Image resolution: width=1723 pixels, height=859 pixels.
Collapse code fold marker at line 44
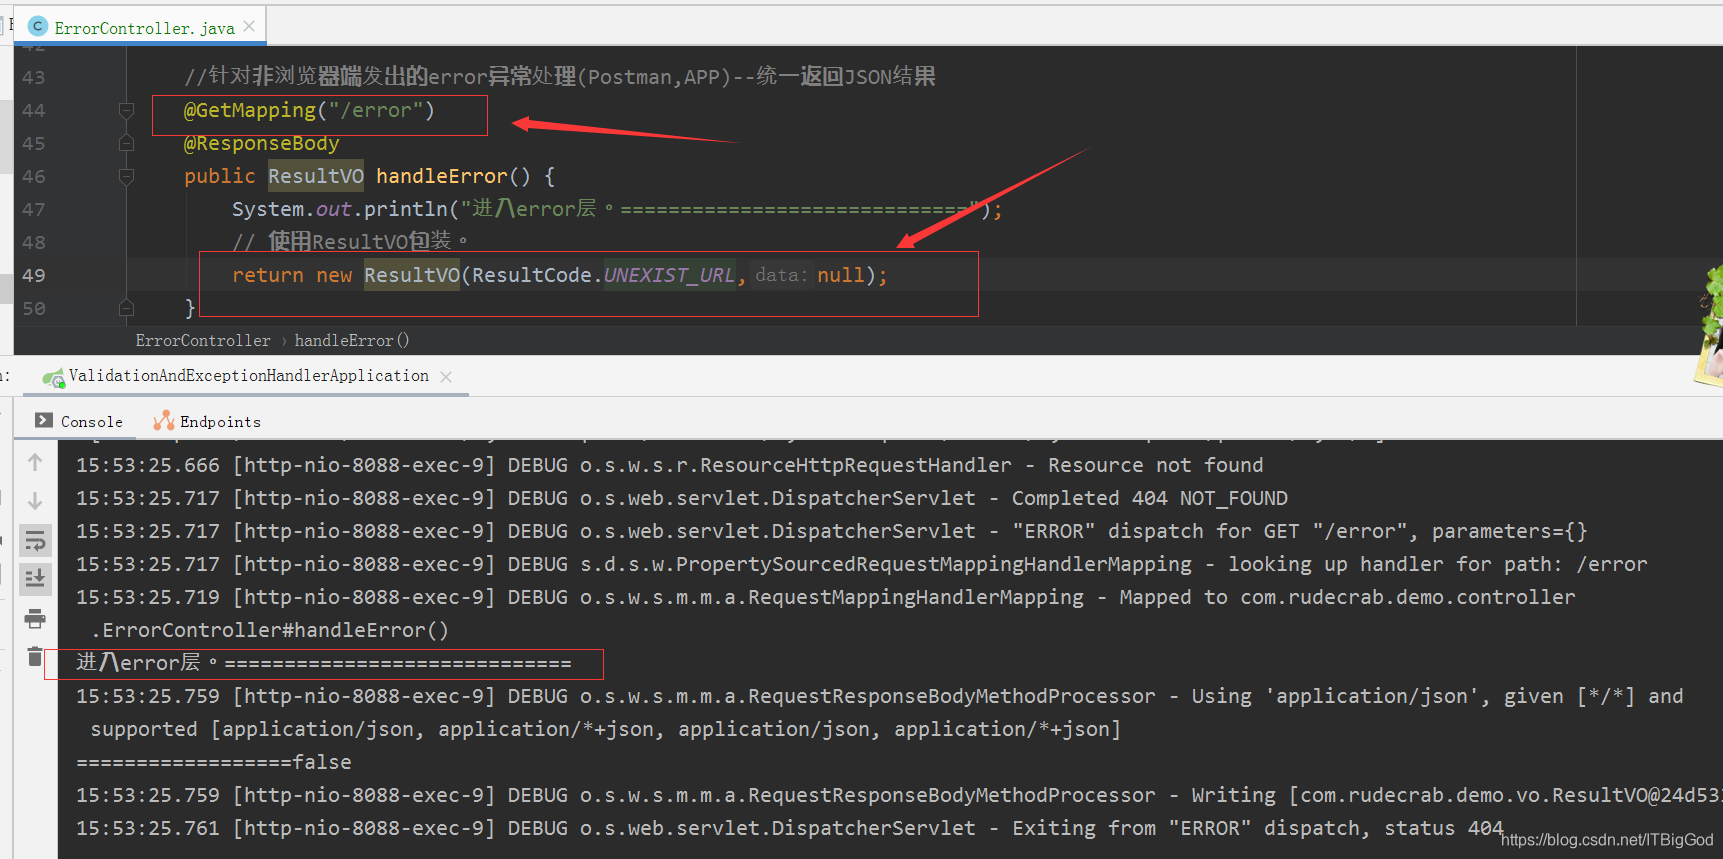[126, 110]
